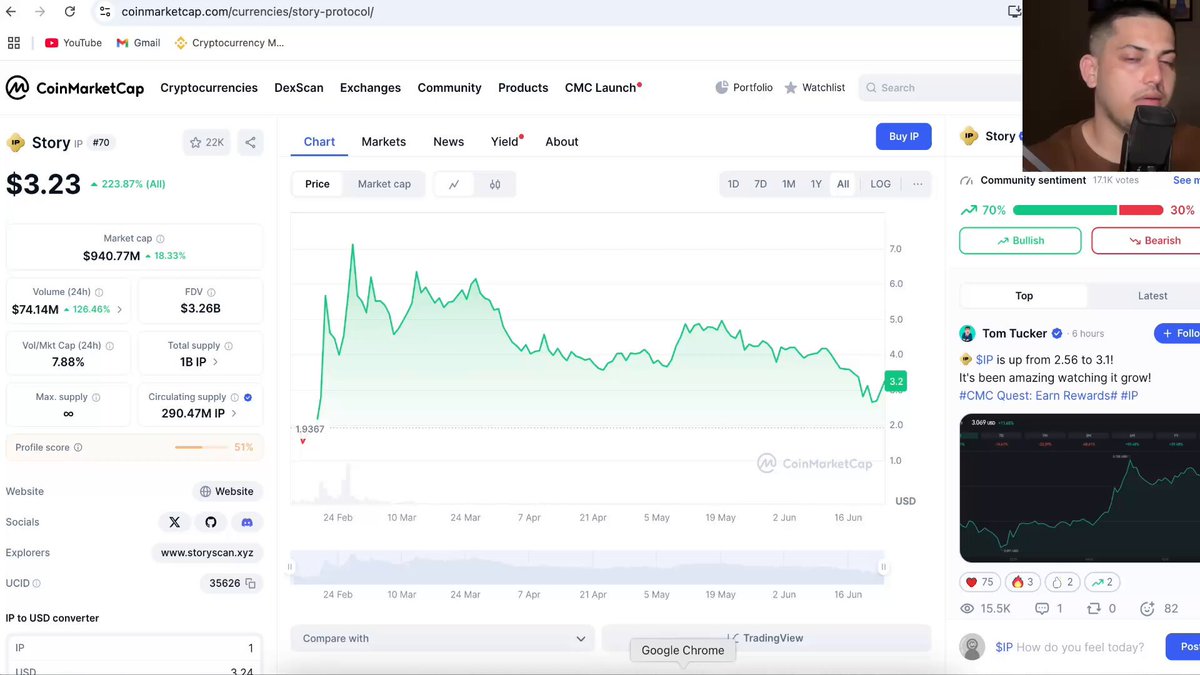Click the browser forward arrow
The width and height of the screenshot is (1200, 675).
click(x=40, y=11)
